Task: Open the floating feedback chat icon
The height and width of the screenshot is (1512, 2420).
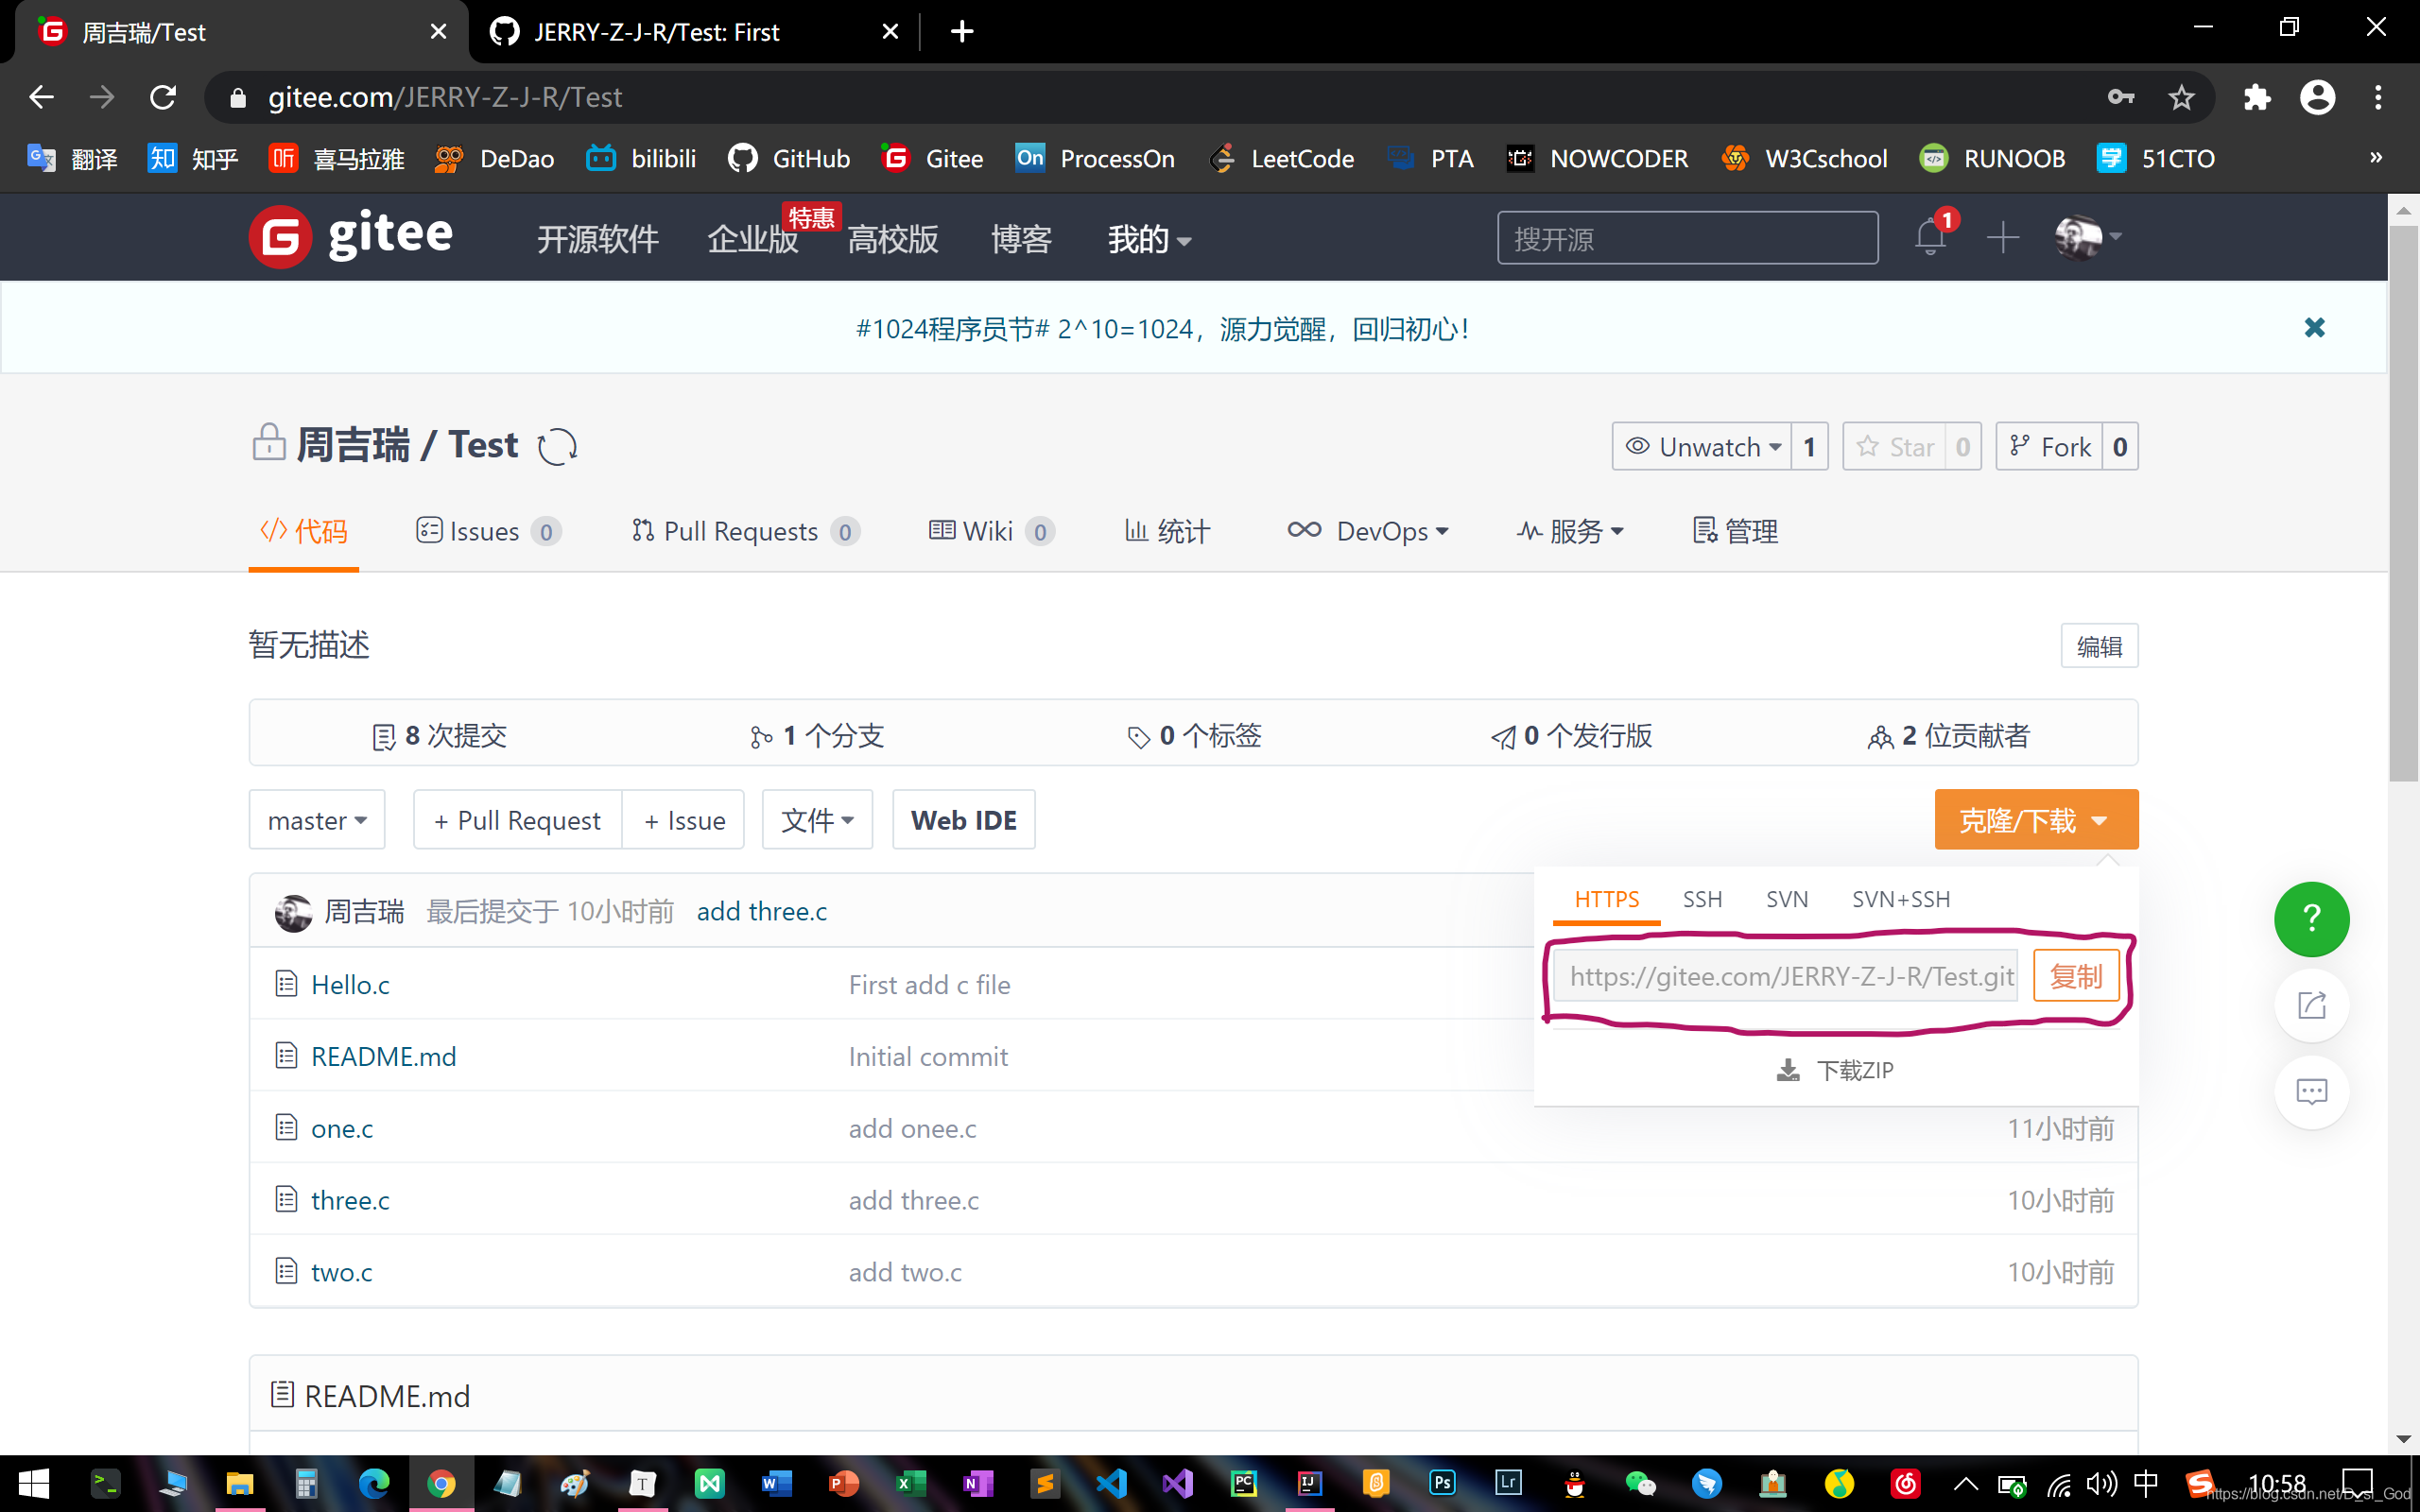Action: pyautogui.click(x=2311, y=1091)
